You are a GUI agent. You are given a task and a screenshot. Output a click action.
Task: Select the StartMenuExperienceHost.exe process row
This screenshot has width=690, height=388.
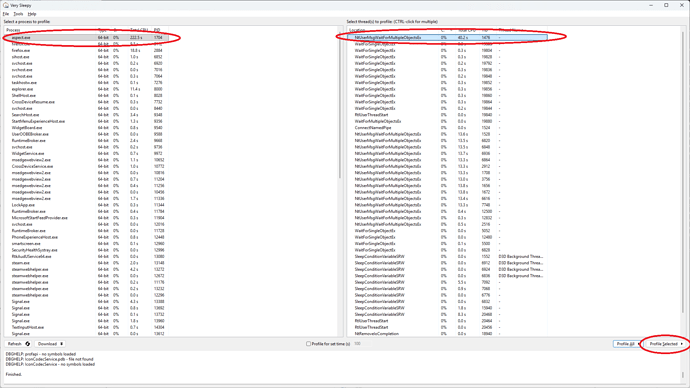click(87, 121)
